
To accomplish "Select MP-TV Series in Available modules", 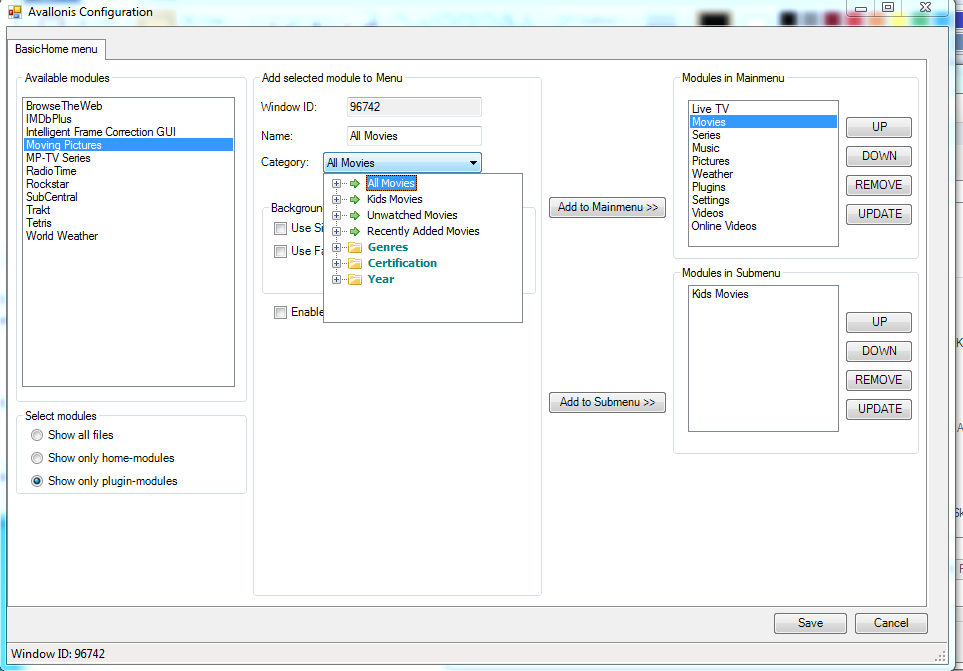I will click(58, 158).
